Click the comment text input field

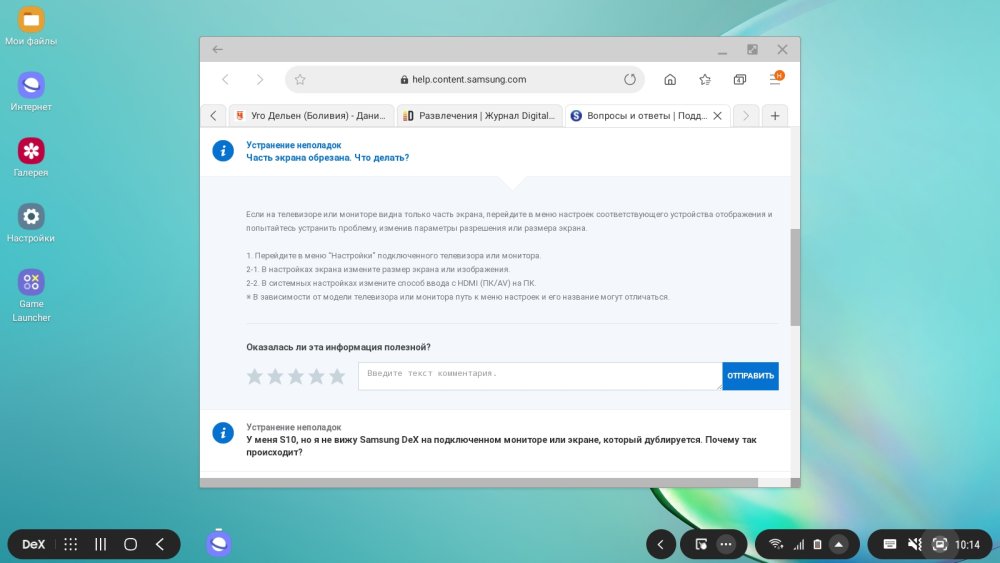(540, 376)
